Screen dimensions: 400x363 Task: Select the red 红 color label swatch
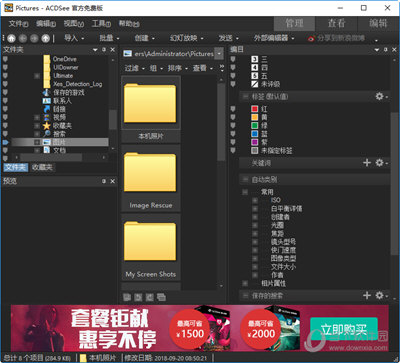tap(255, 109)
